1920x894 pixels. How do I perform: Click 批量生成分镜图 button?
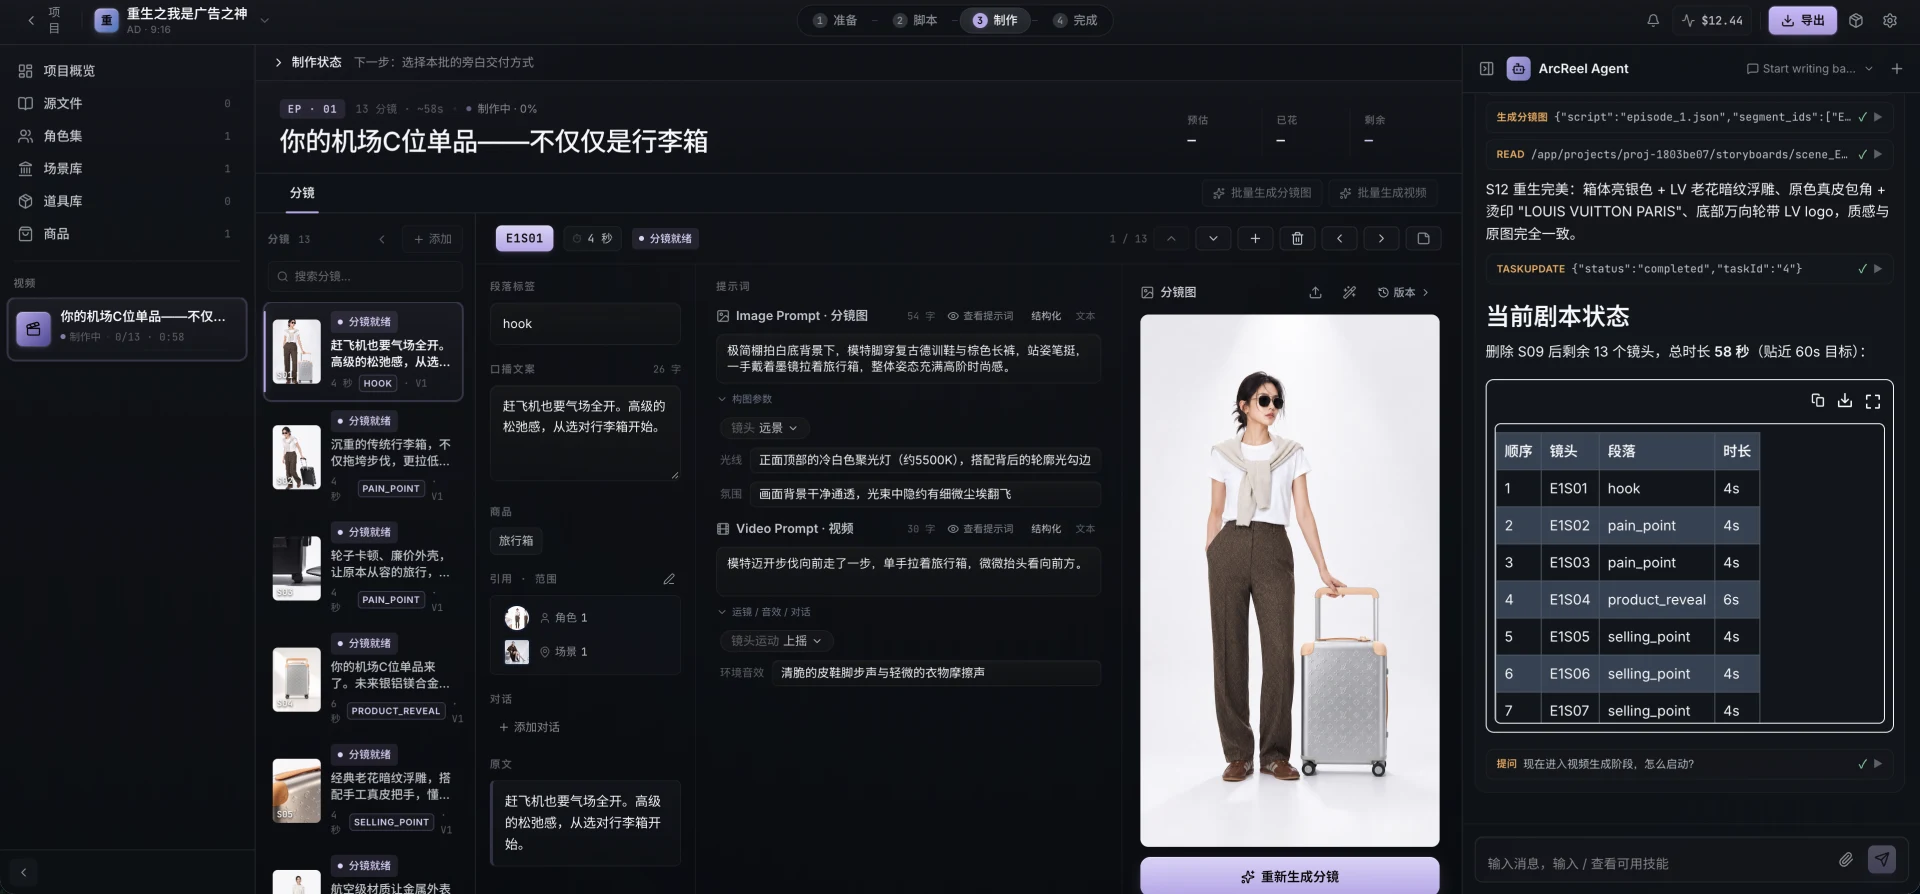(1262, 193)
